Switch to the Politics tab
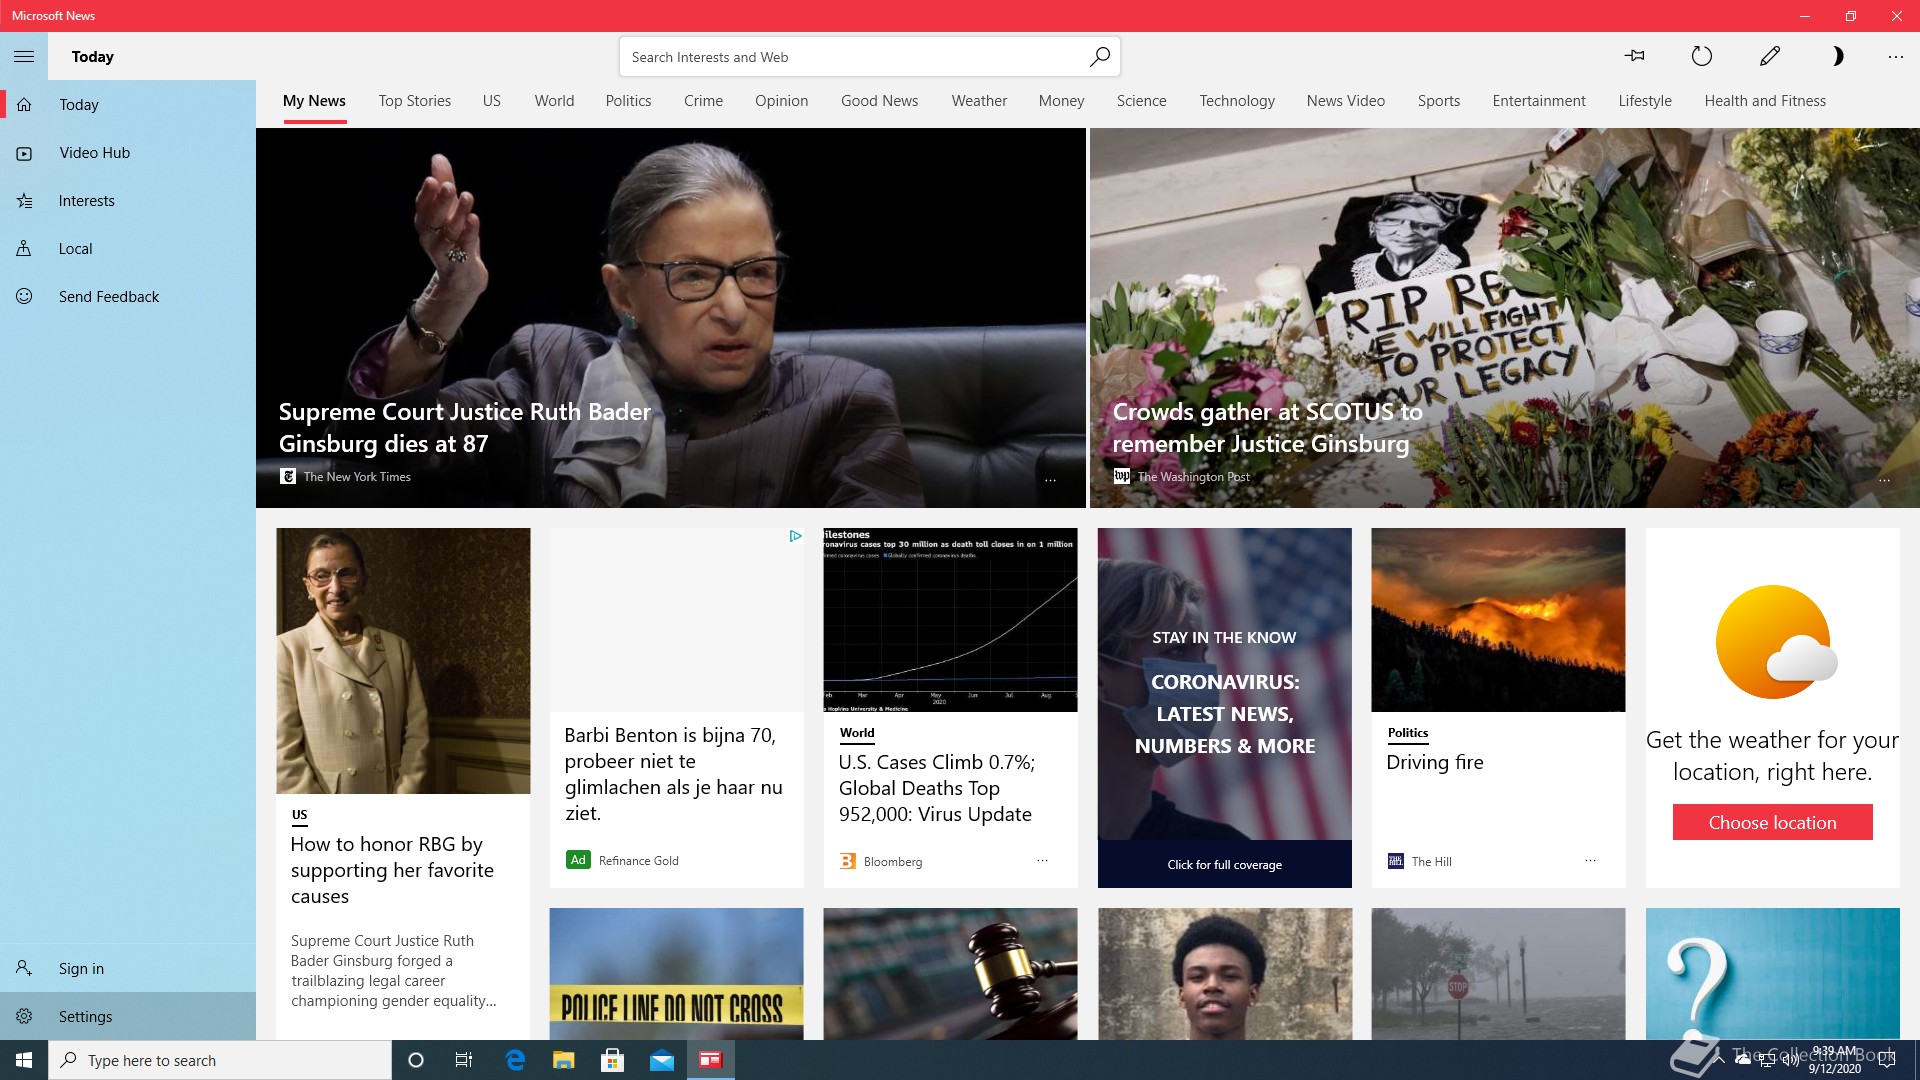The height and width of the screenshot is (1080, 1920). pyautogui.click(x=628, y=101)
